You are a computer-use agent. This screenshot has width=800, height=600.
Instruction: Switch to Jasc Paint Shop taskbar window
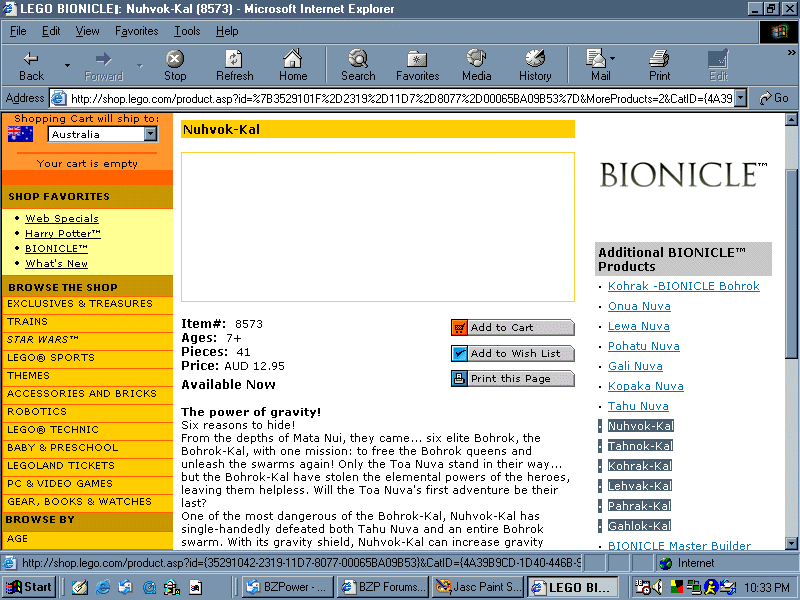coord(478,587)
